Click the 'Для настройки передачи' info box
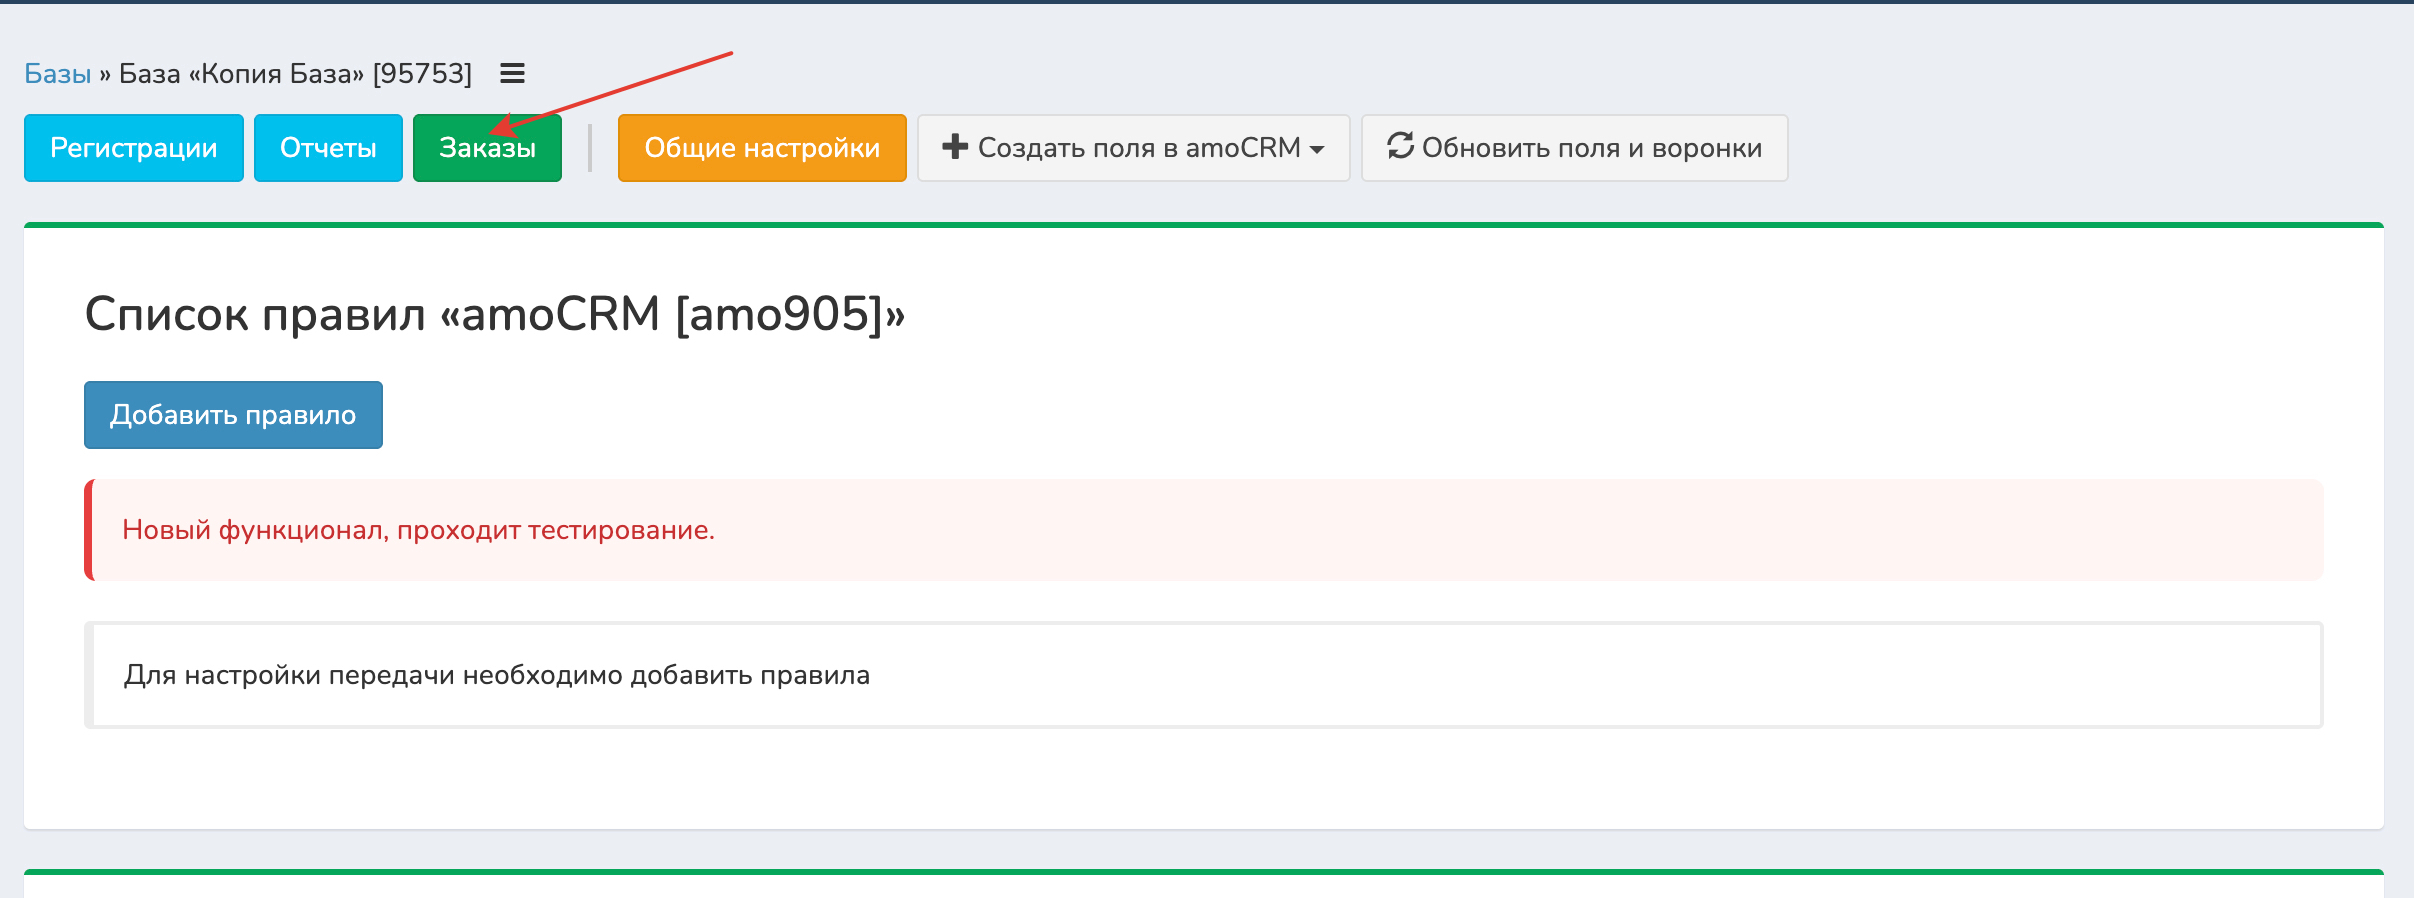 [x=1200, y=675]
